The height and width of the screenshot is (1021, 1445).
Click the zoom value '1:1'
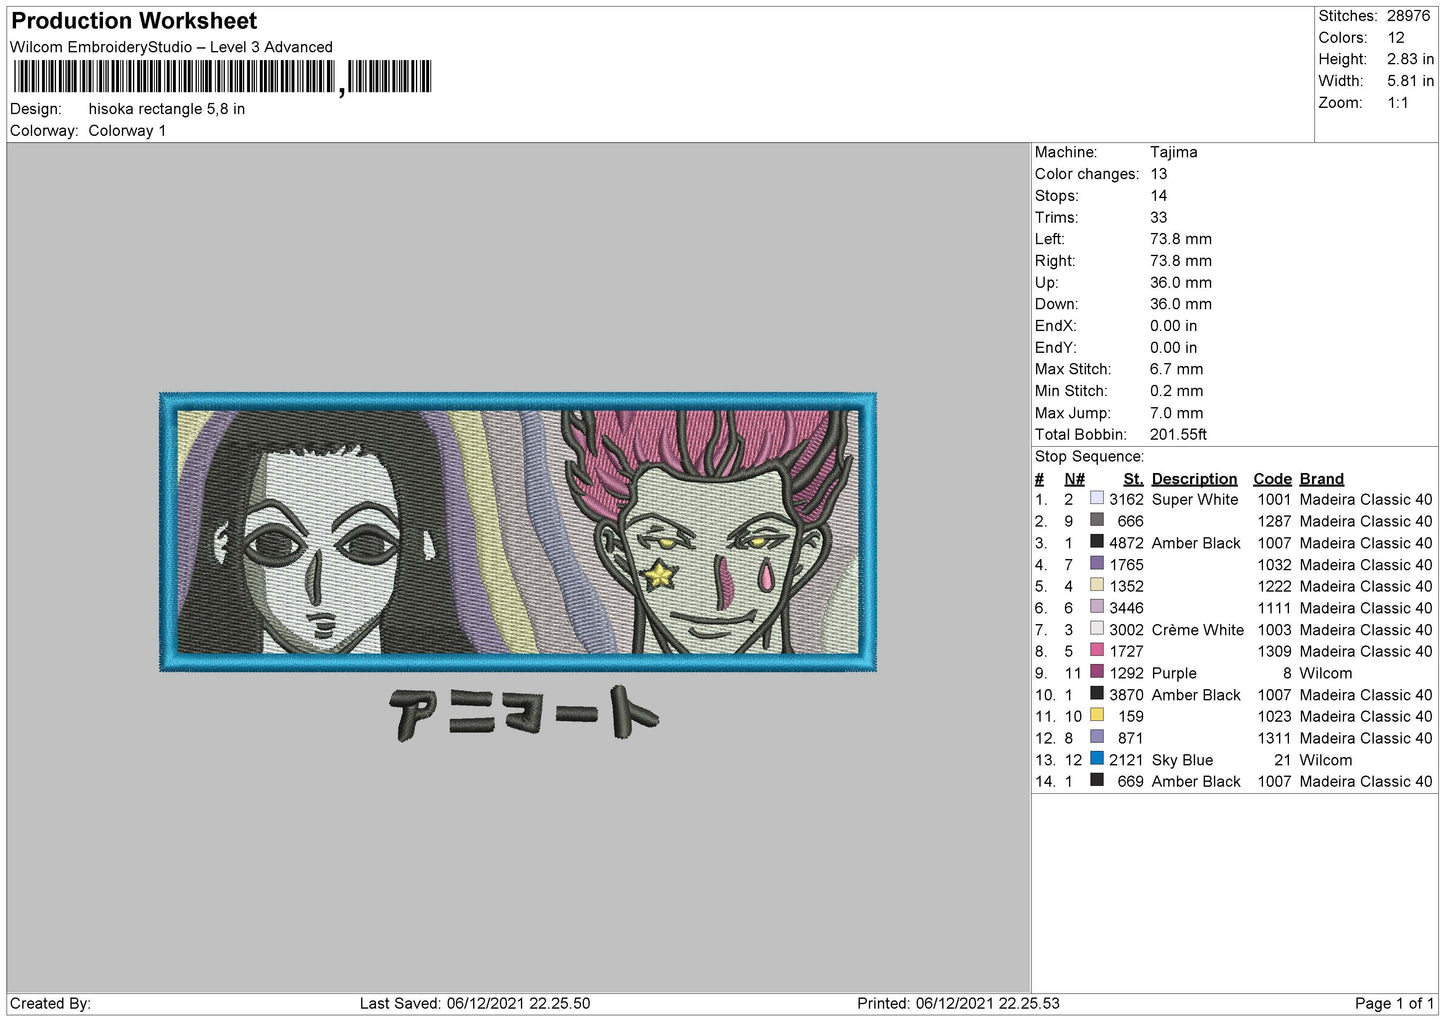(1398, 103)
